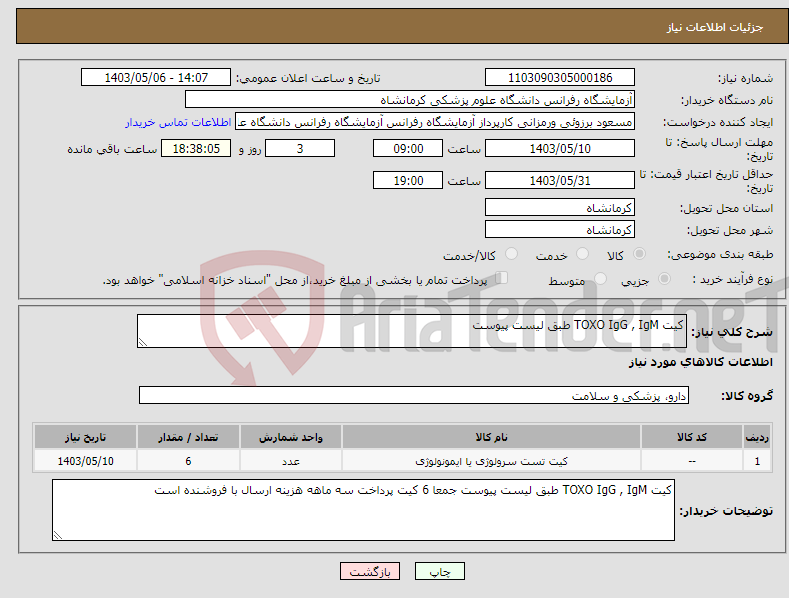Click the remaining time field 18:38:05
Image resolution: width=789 pixels, height=598 pixels.
pos(196,148)
